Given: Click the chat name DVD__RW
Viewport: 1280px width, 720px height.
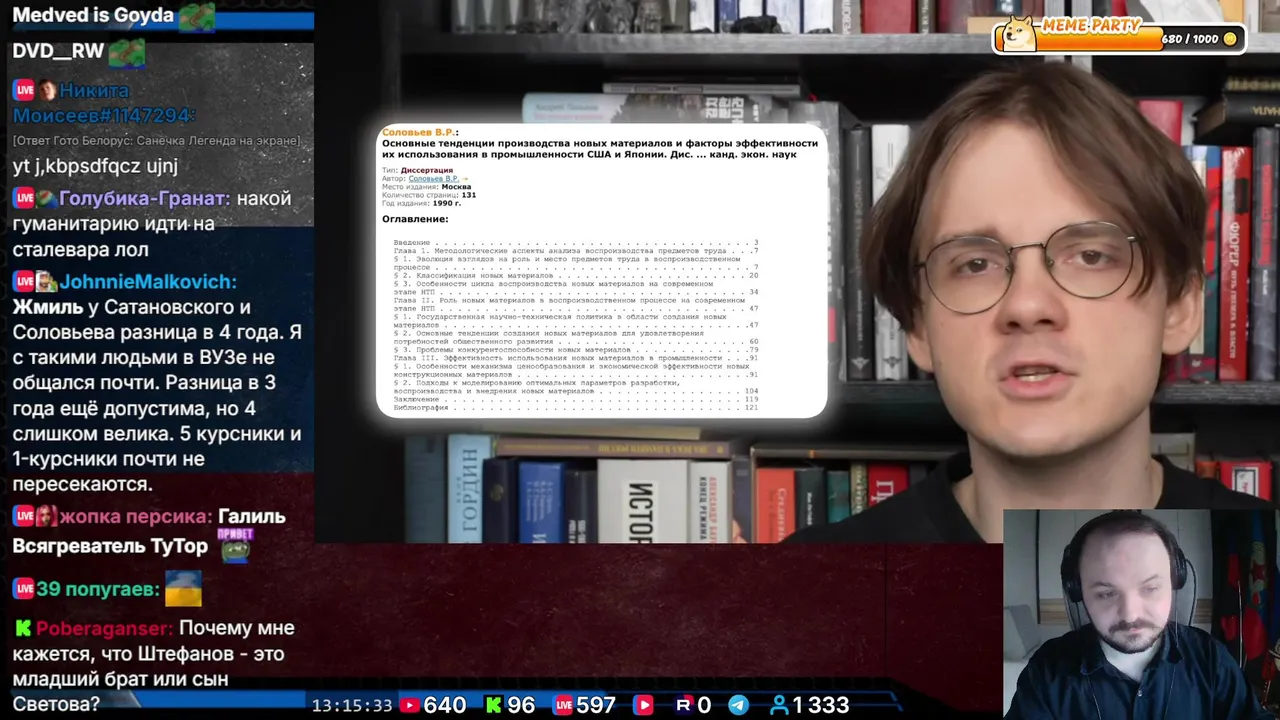Looking at the screenshot, I should click(x=58, y=50).
